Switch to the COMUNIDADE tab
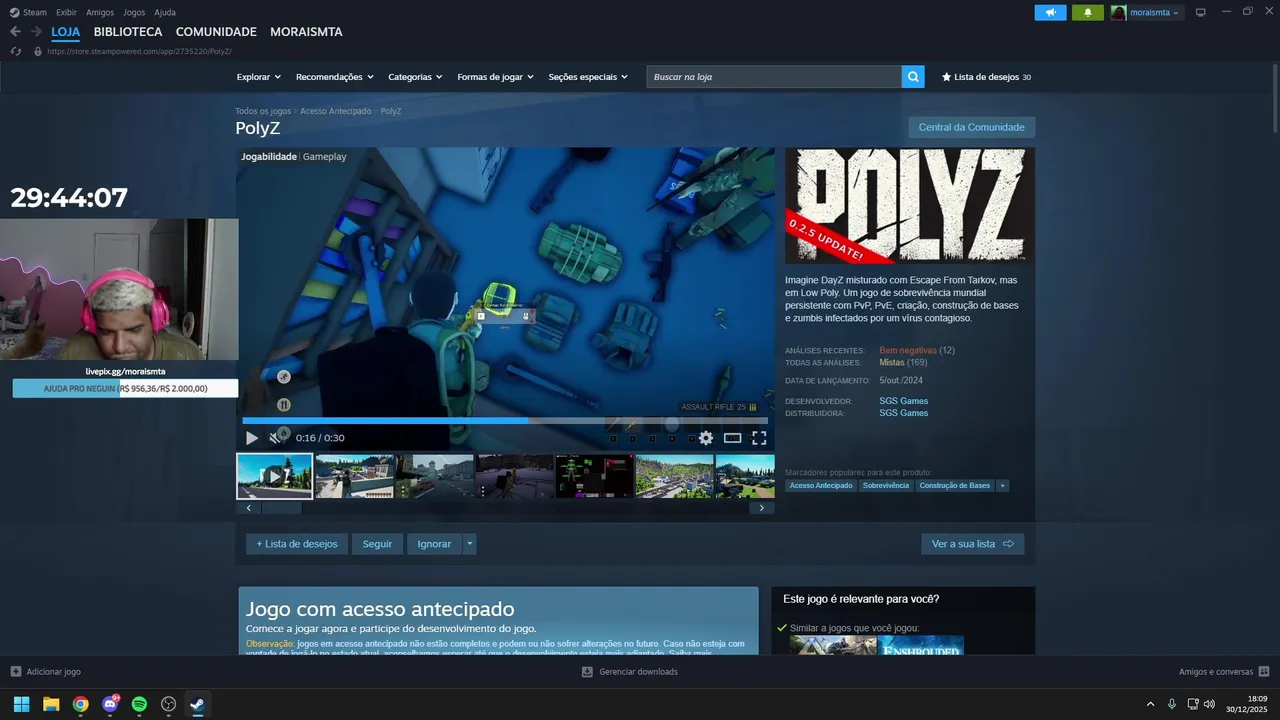Viewport: 1280px width, 720px height. click(x=216, y=32)
